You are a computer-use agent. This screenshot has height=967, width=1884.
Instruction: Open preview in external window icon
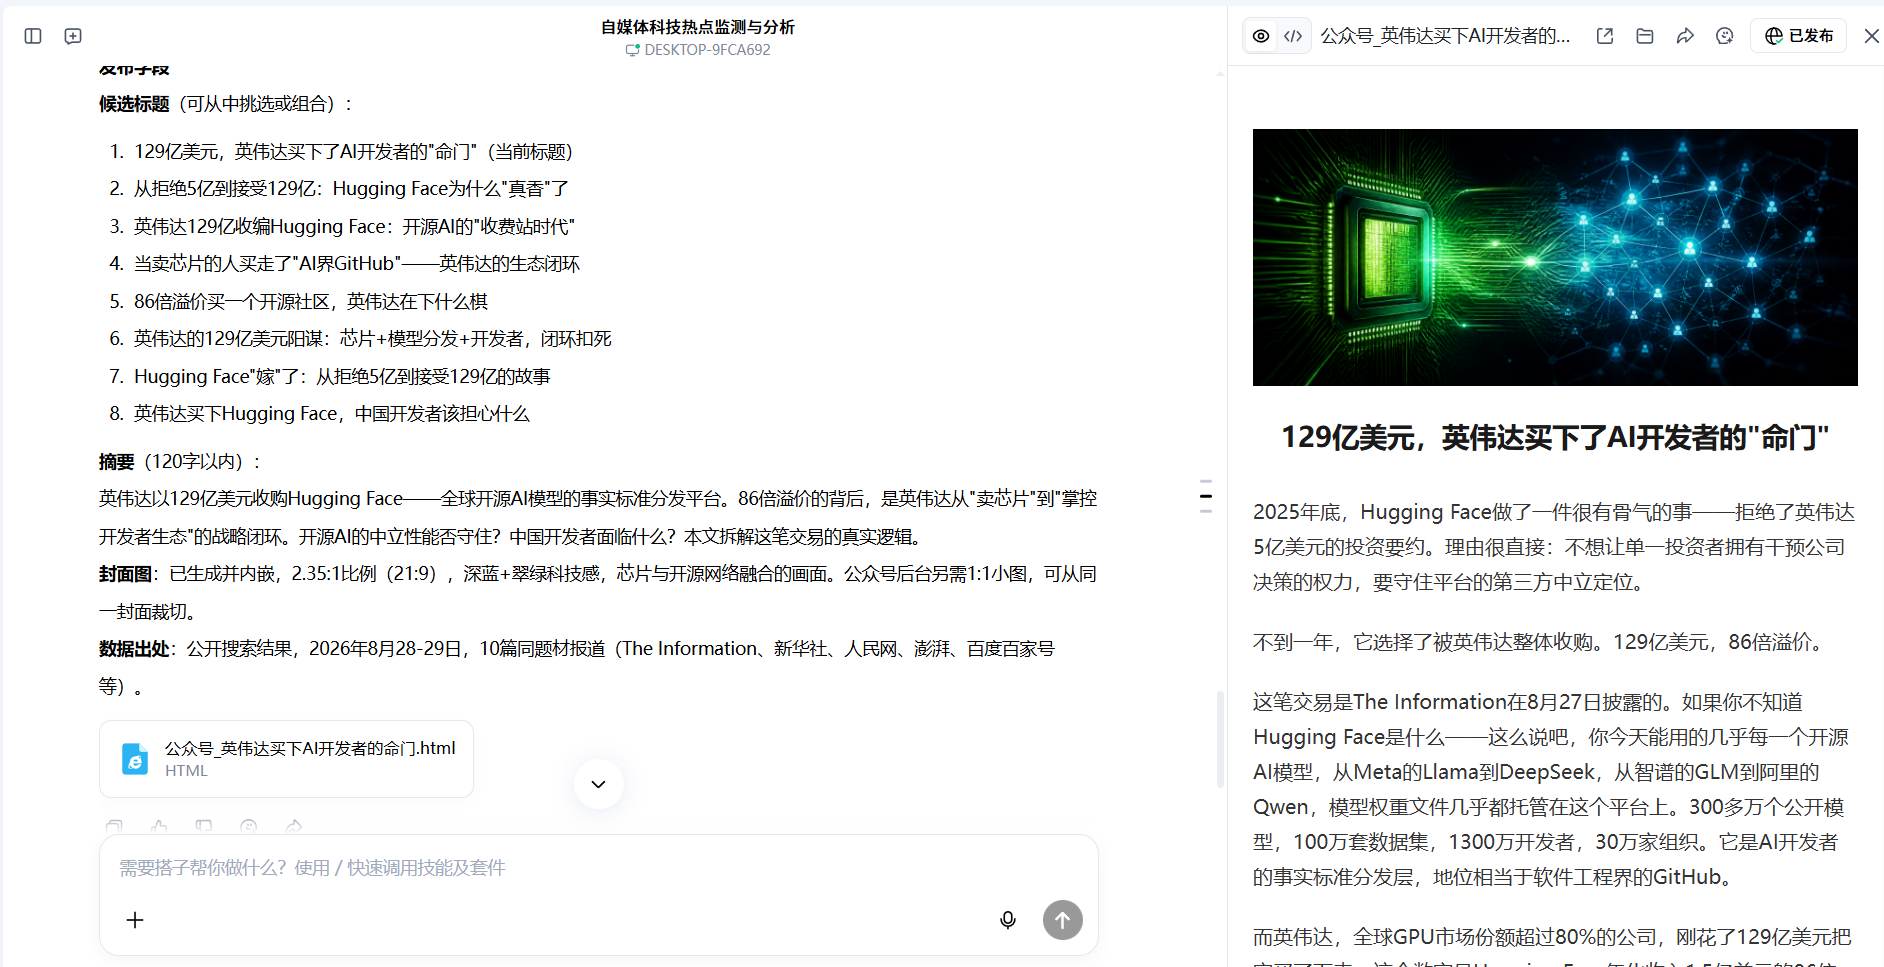click(x=1605, y=36)
